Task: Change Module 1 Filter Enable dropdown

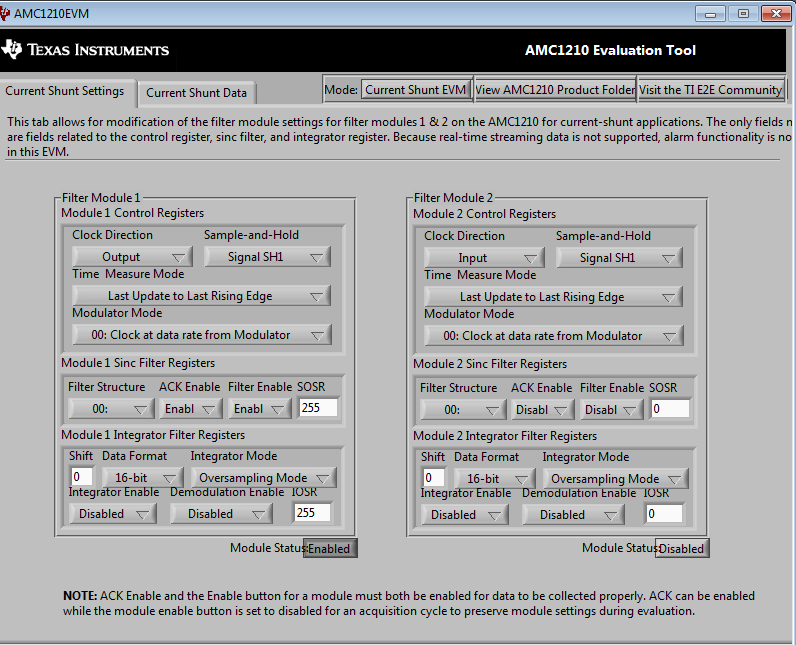Action: coord(260,409)
